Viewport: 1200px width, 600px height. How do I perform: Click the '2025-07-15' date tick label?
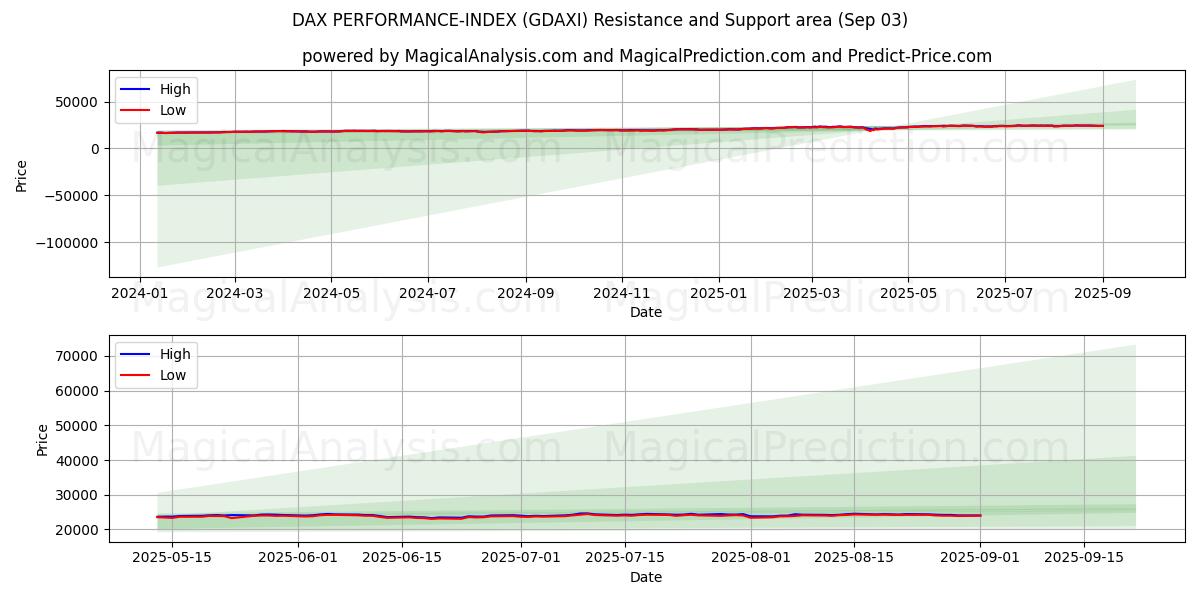point(625,559)
